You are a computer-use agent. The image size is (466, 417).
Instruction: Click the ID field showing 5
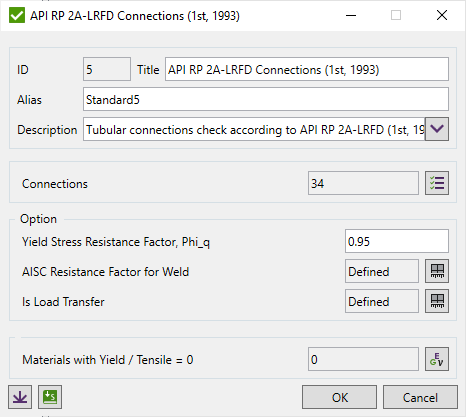[x=107, y=69]
